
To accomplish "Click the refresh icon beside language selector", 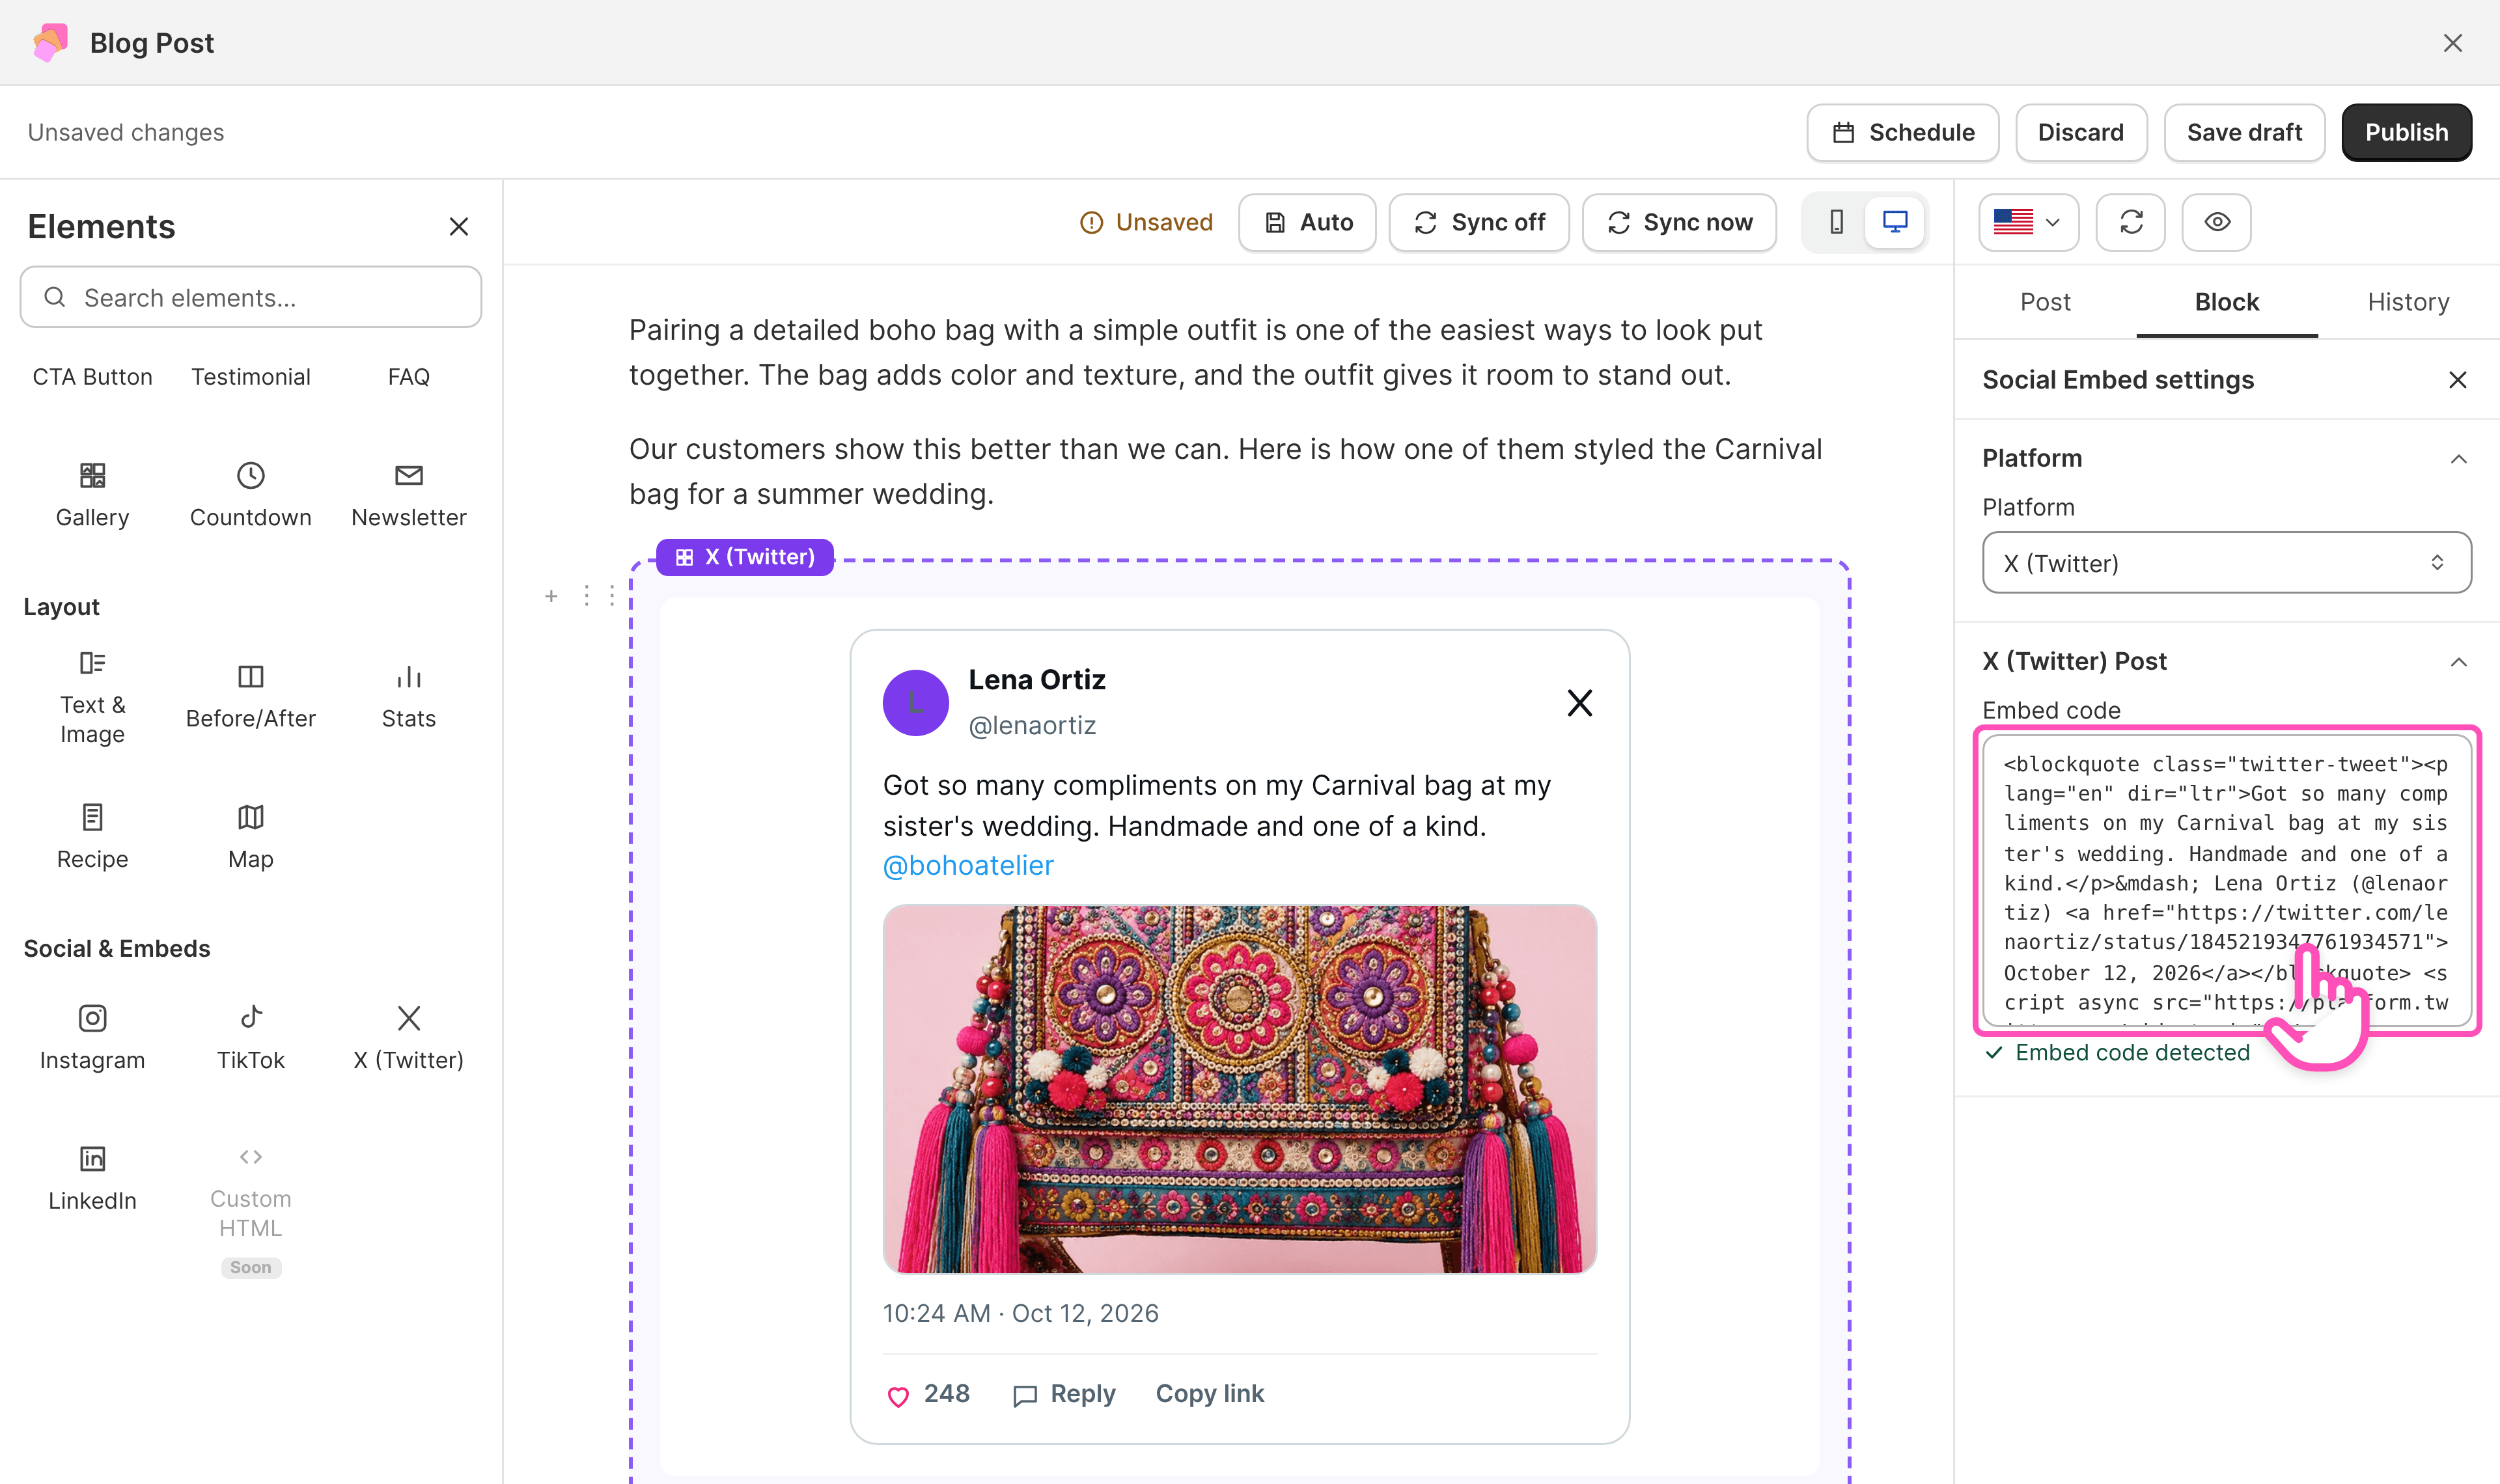I will click(2131, 222).
